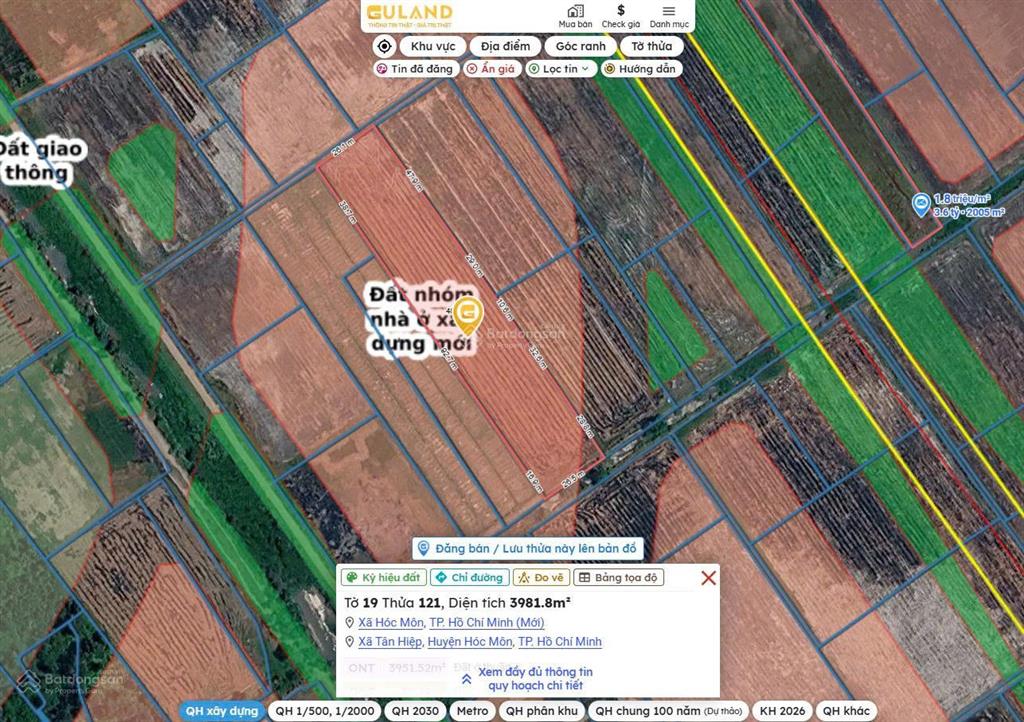Switch to QH phân khu tab

click(541, 711)
